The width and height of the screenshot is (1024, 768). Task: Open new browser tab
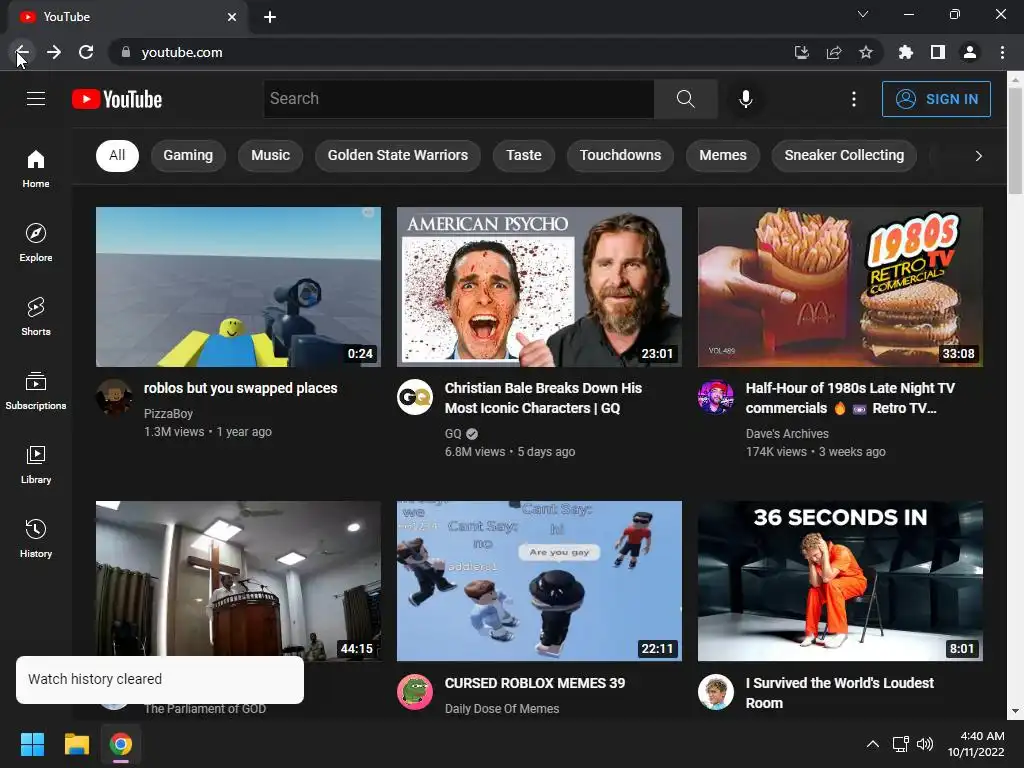tap(270, 17)
